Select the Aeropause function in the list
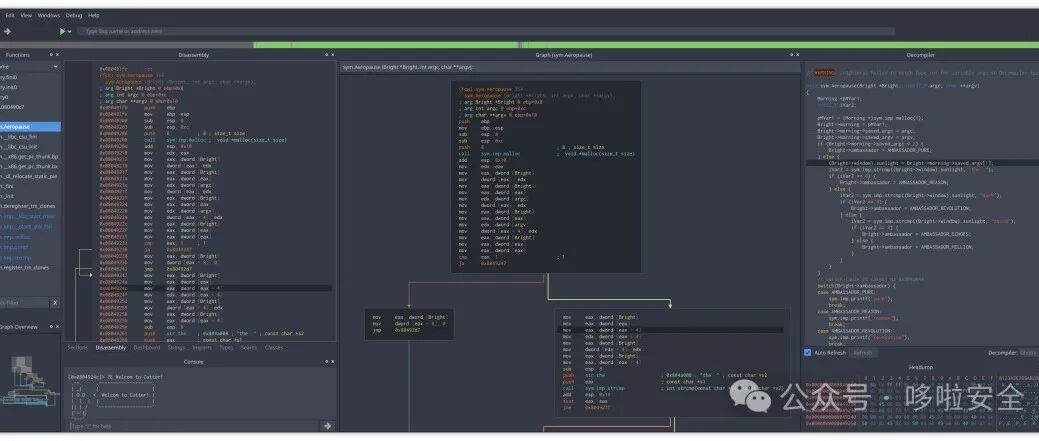1039x441 pixels. tap(30, 126)
